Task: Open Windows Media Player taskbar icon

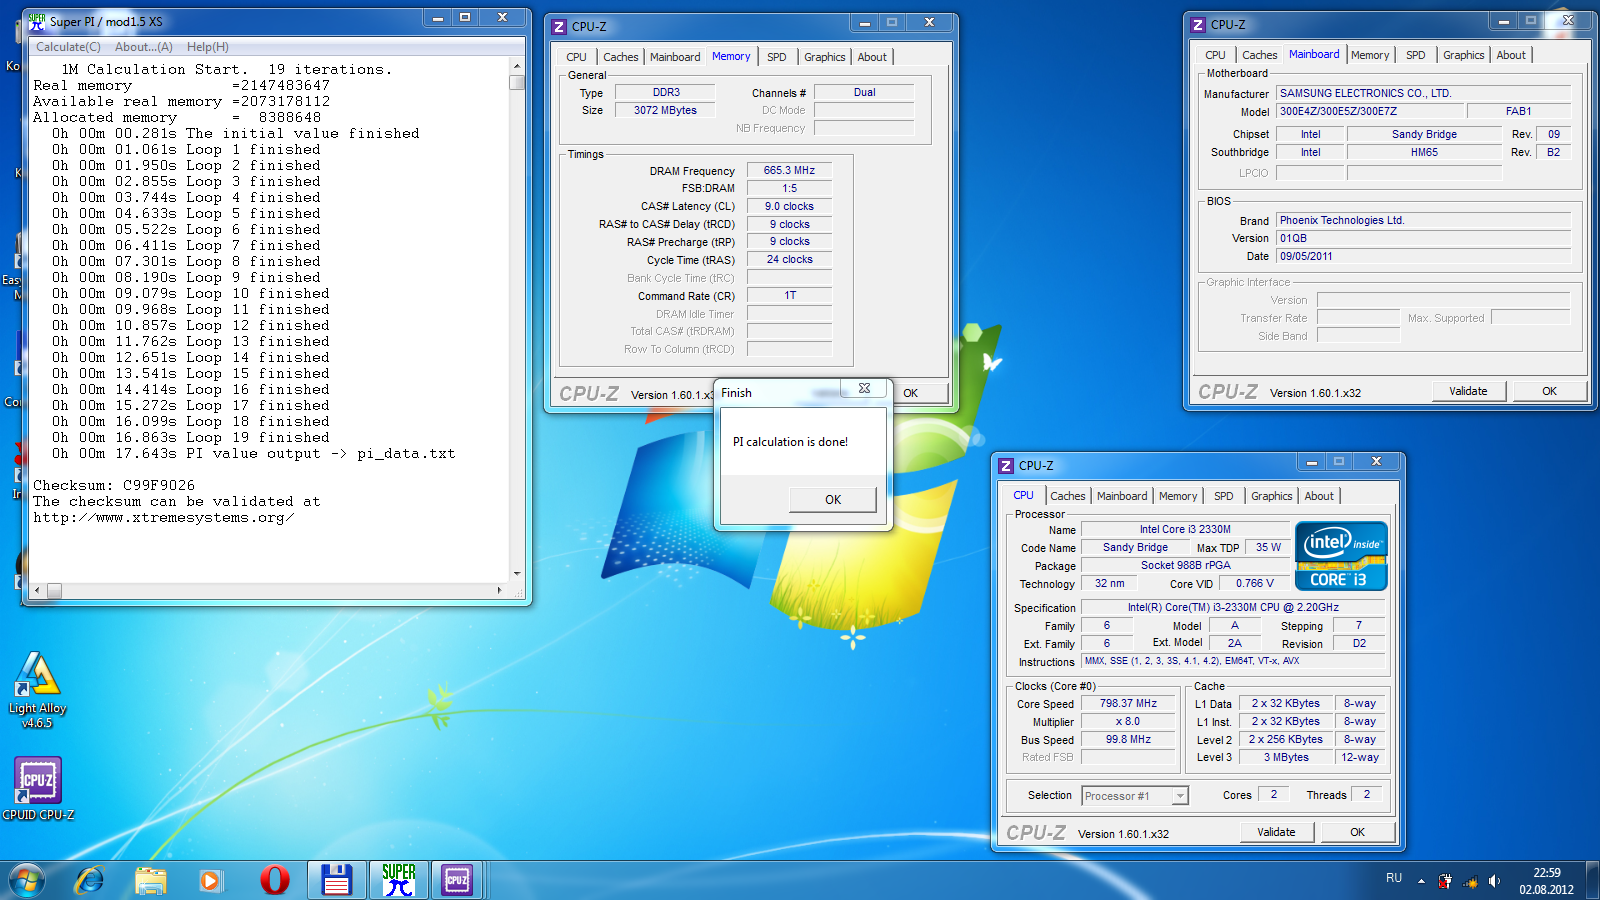Action: [x=210, y=880]
